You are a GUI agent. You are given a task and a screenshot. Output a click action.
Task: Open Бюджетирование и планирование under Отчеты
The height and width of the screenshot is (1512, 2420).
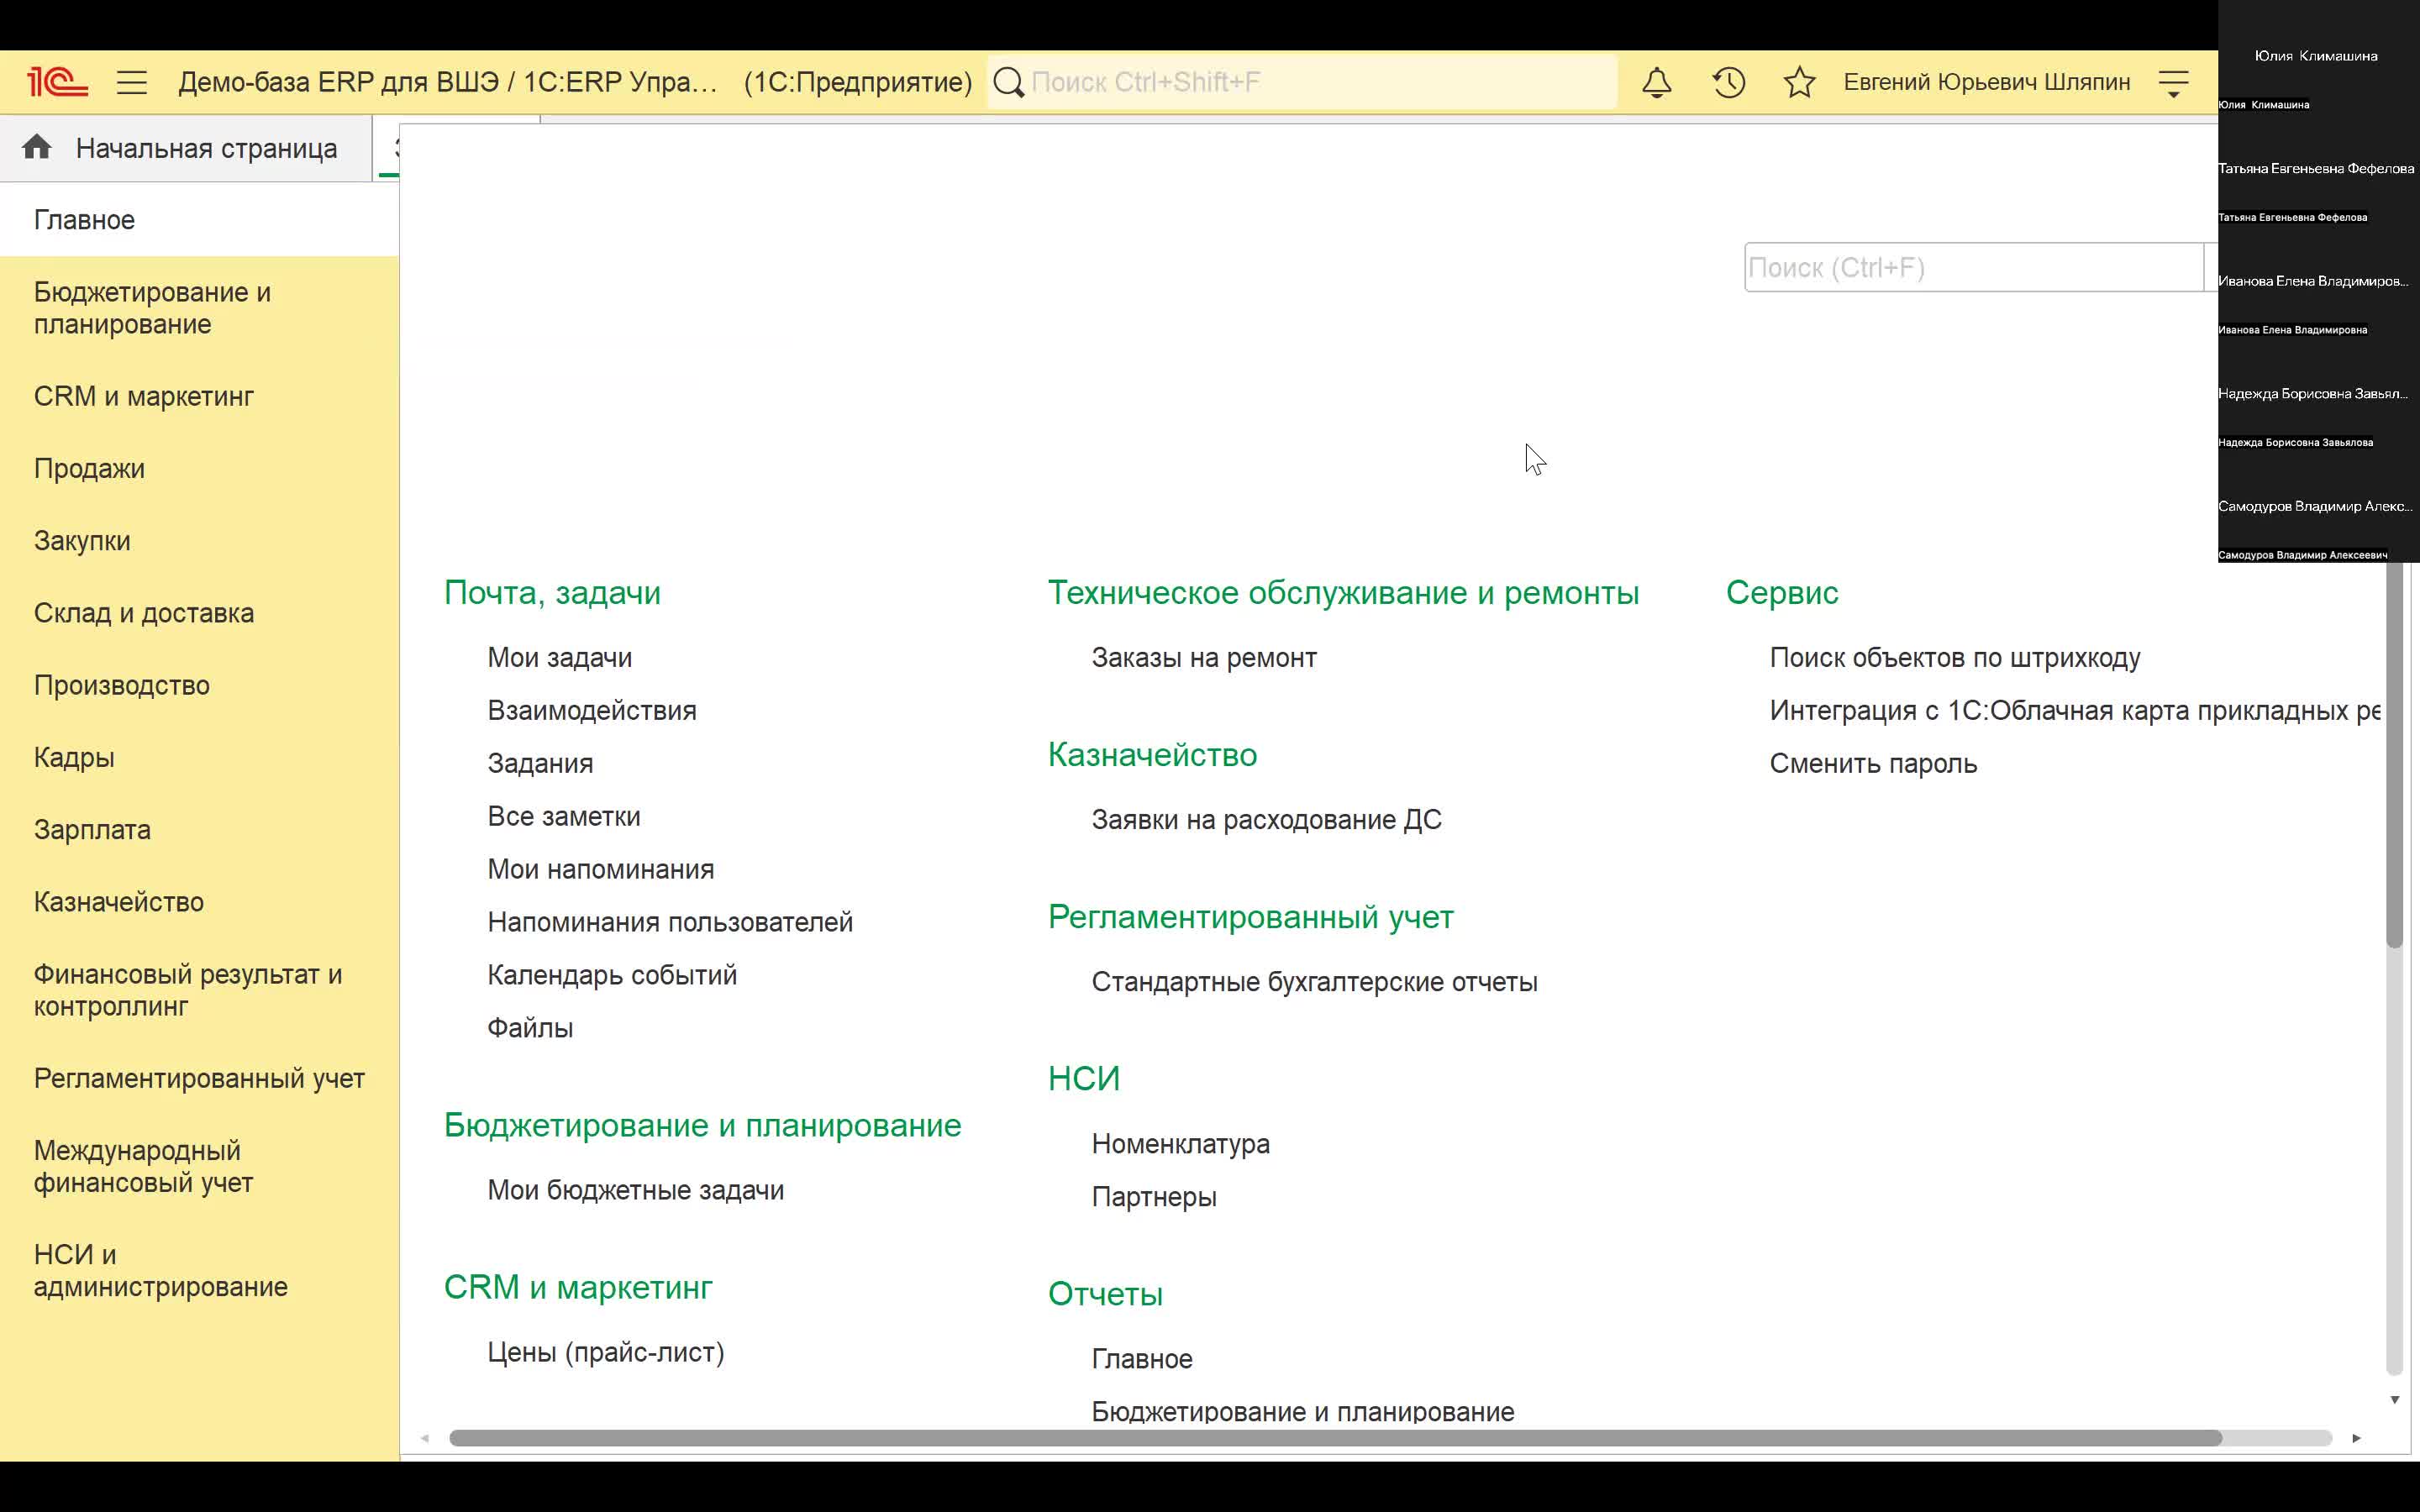point(1303,1412)
